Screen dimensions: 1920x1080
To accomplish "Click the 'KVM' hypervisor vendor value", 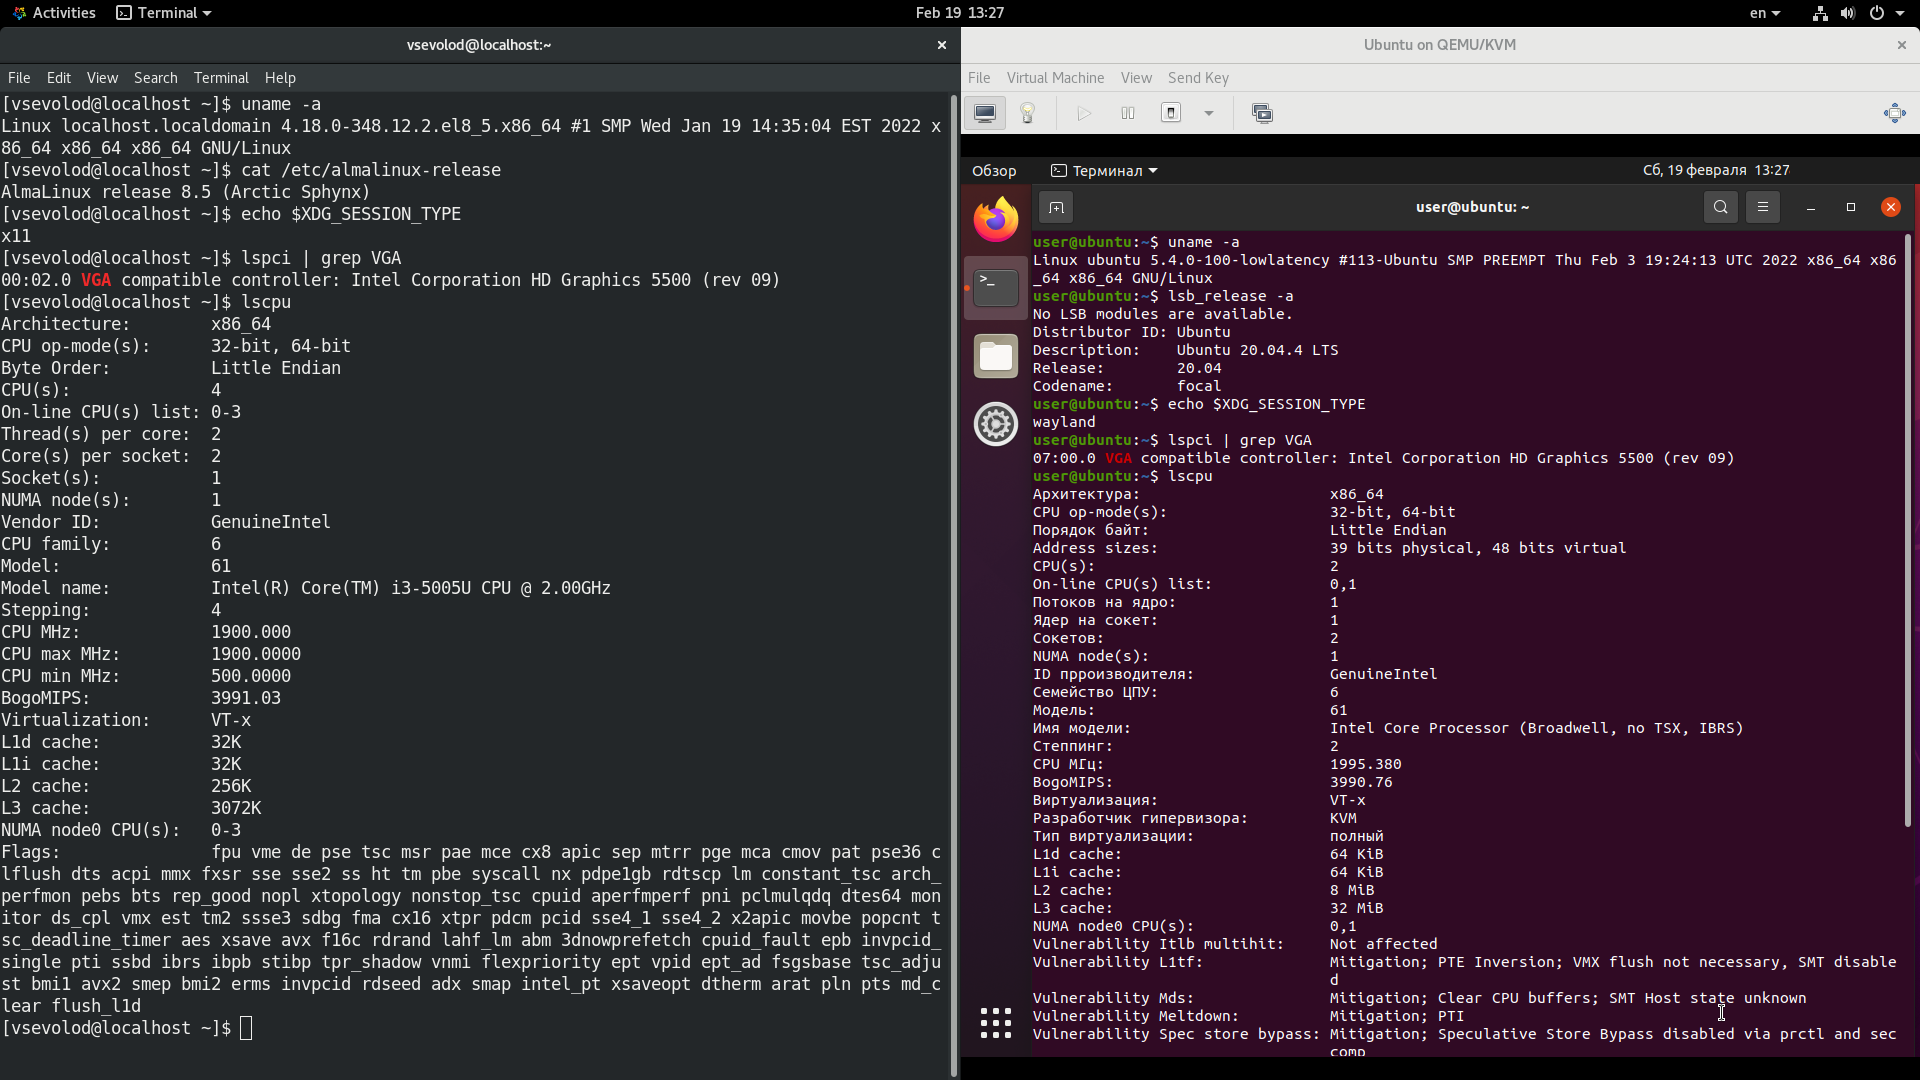I will [1343, 818].
